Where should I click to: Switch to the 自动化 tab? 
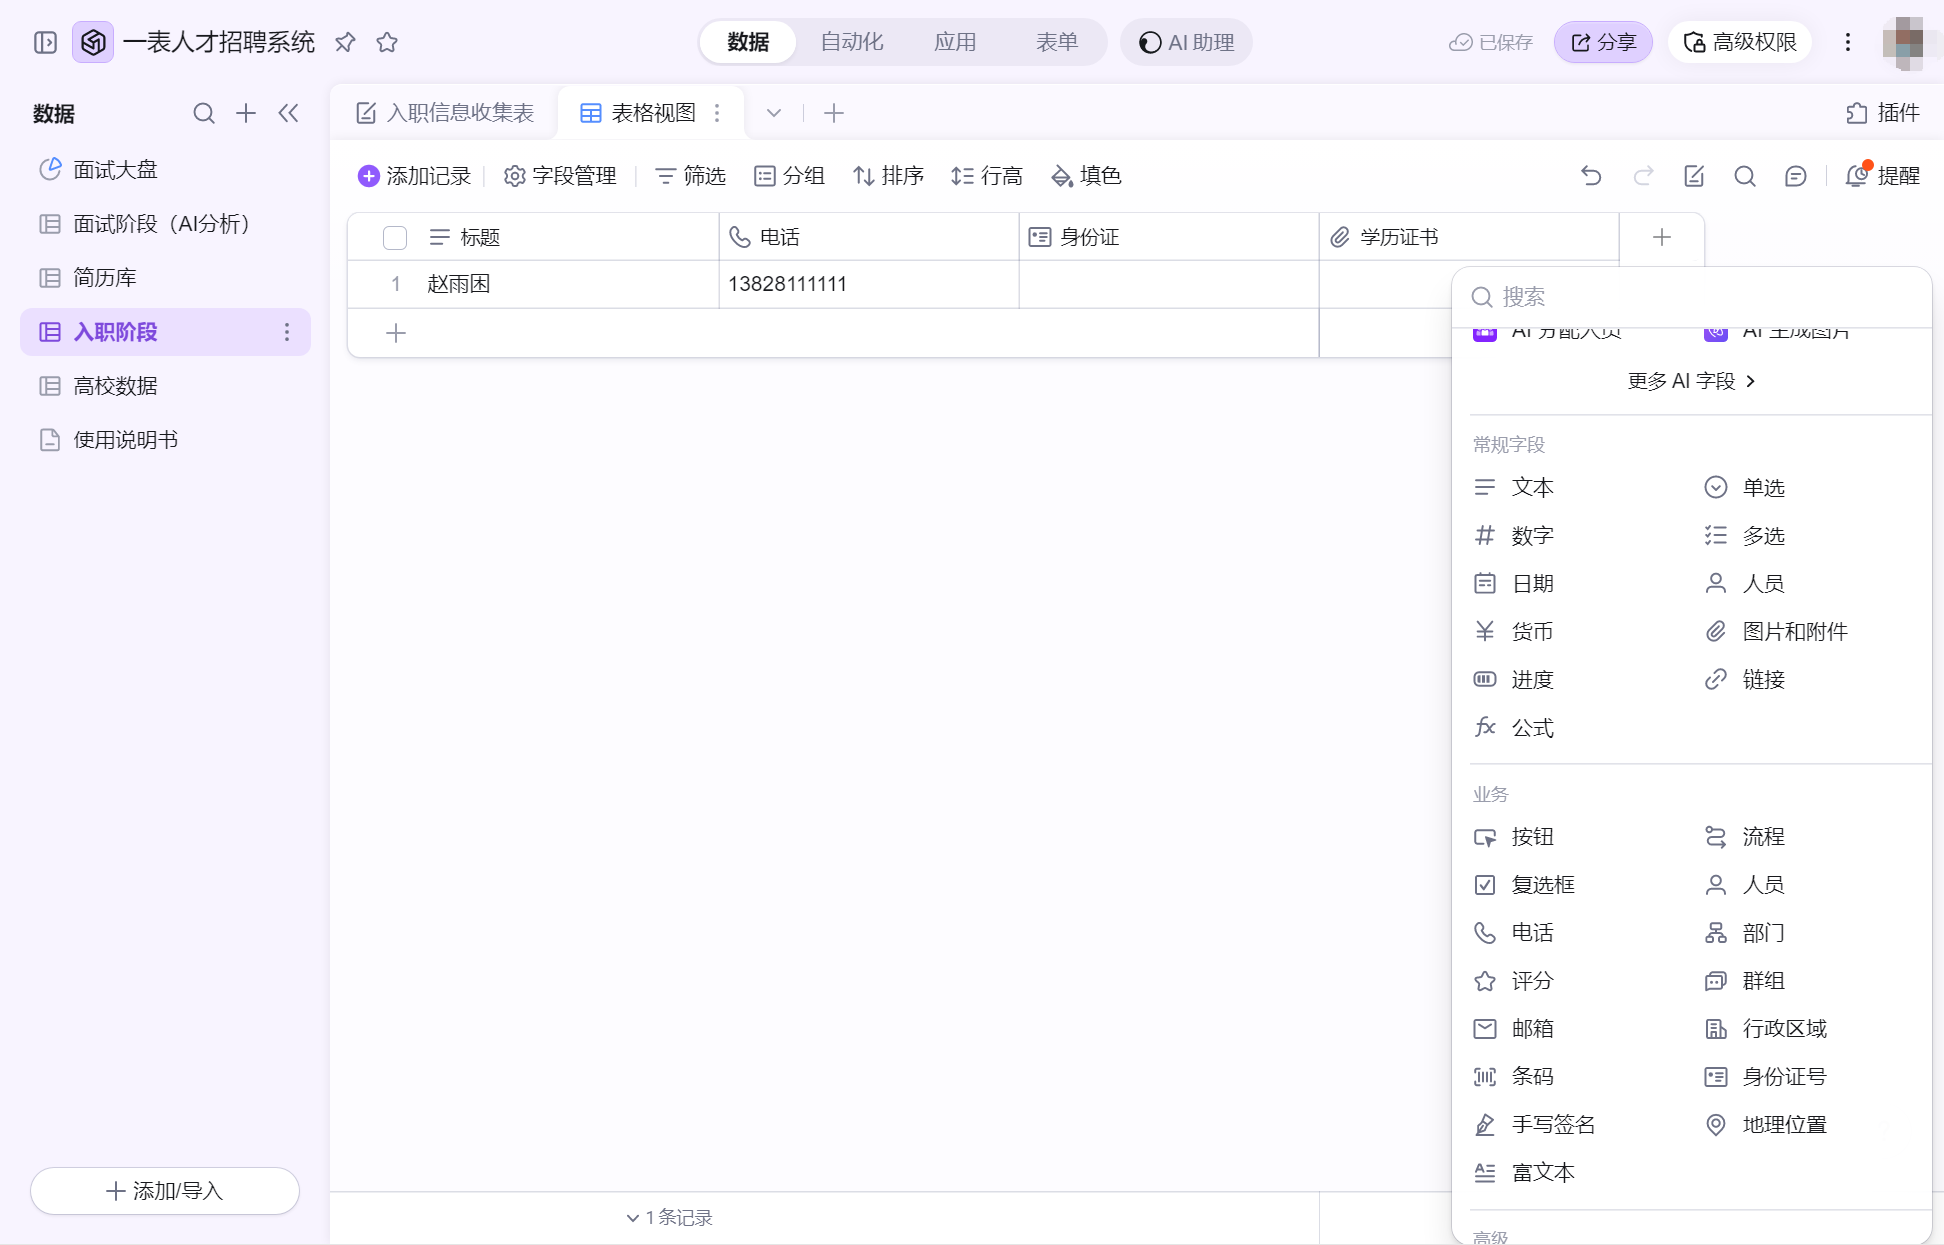tap(852, 42)
